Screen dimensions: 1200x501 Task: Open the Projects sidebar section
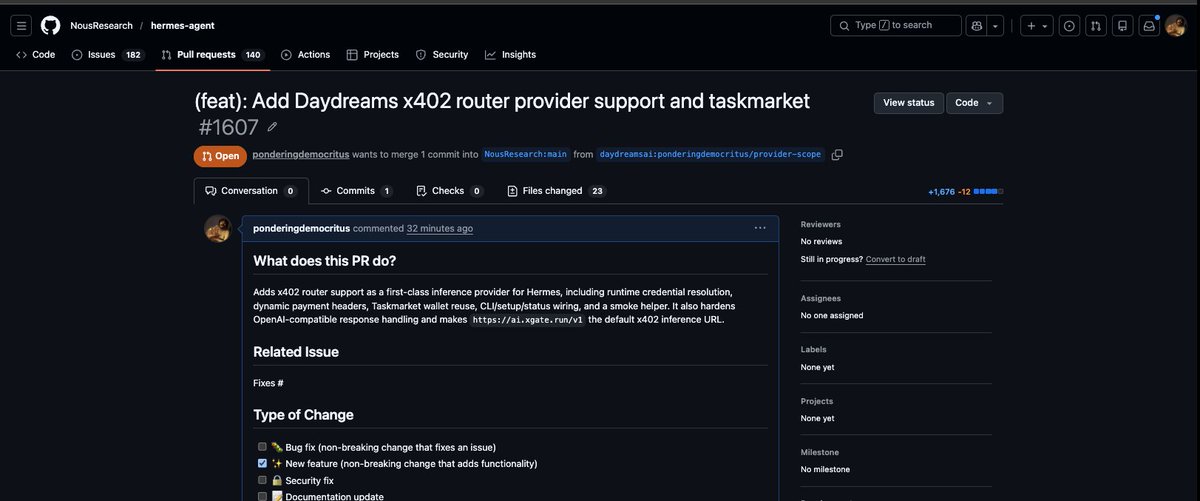click(x=818, y=401)
